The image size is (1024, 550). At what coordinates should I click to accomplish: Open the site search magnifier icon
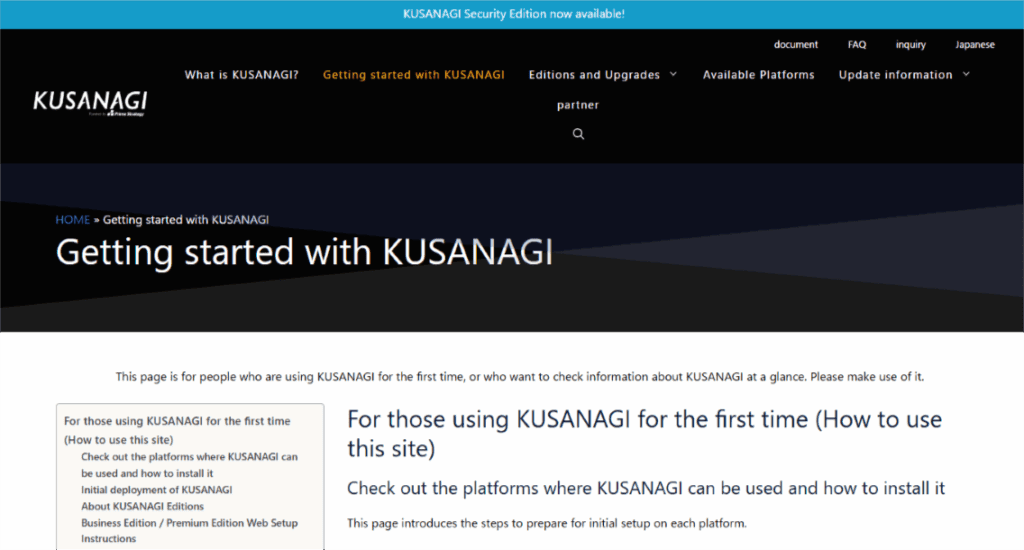[x=578, y=134]
